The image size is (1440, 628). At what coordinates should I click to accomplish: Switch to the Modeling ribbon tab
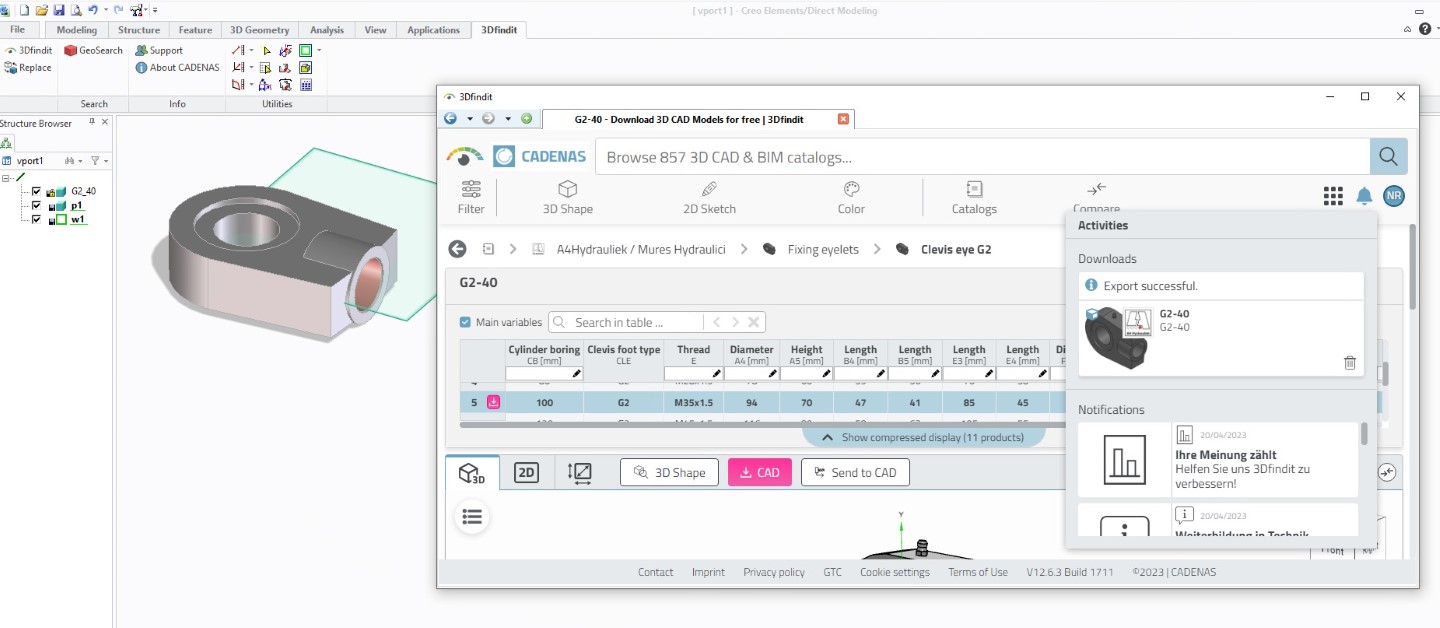pyautogui.click(x=76, y=30)
